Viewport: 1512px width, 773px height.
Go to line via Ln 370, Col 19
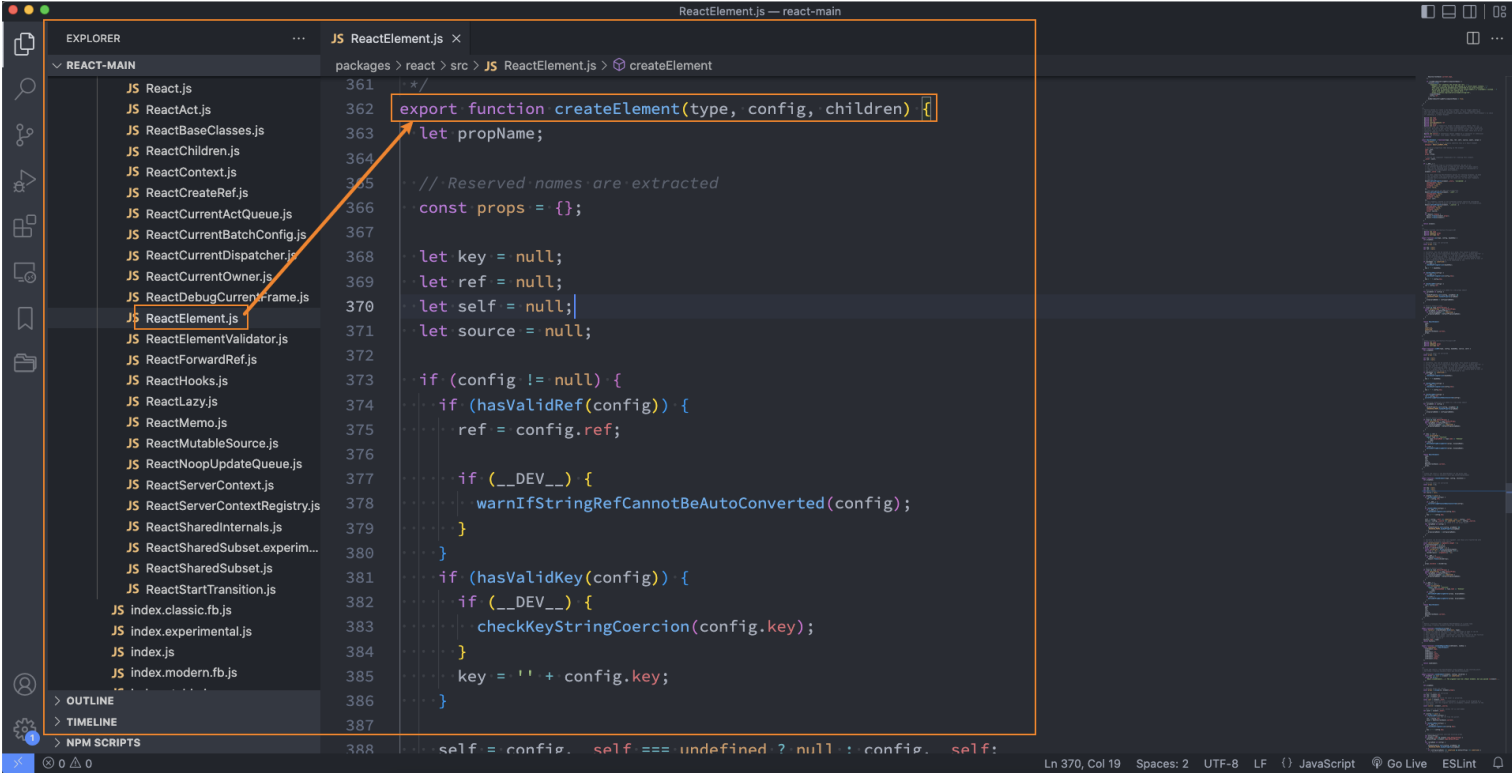coord(1082,763)
